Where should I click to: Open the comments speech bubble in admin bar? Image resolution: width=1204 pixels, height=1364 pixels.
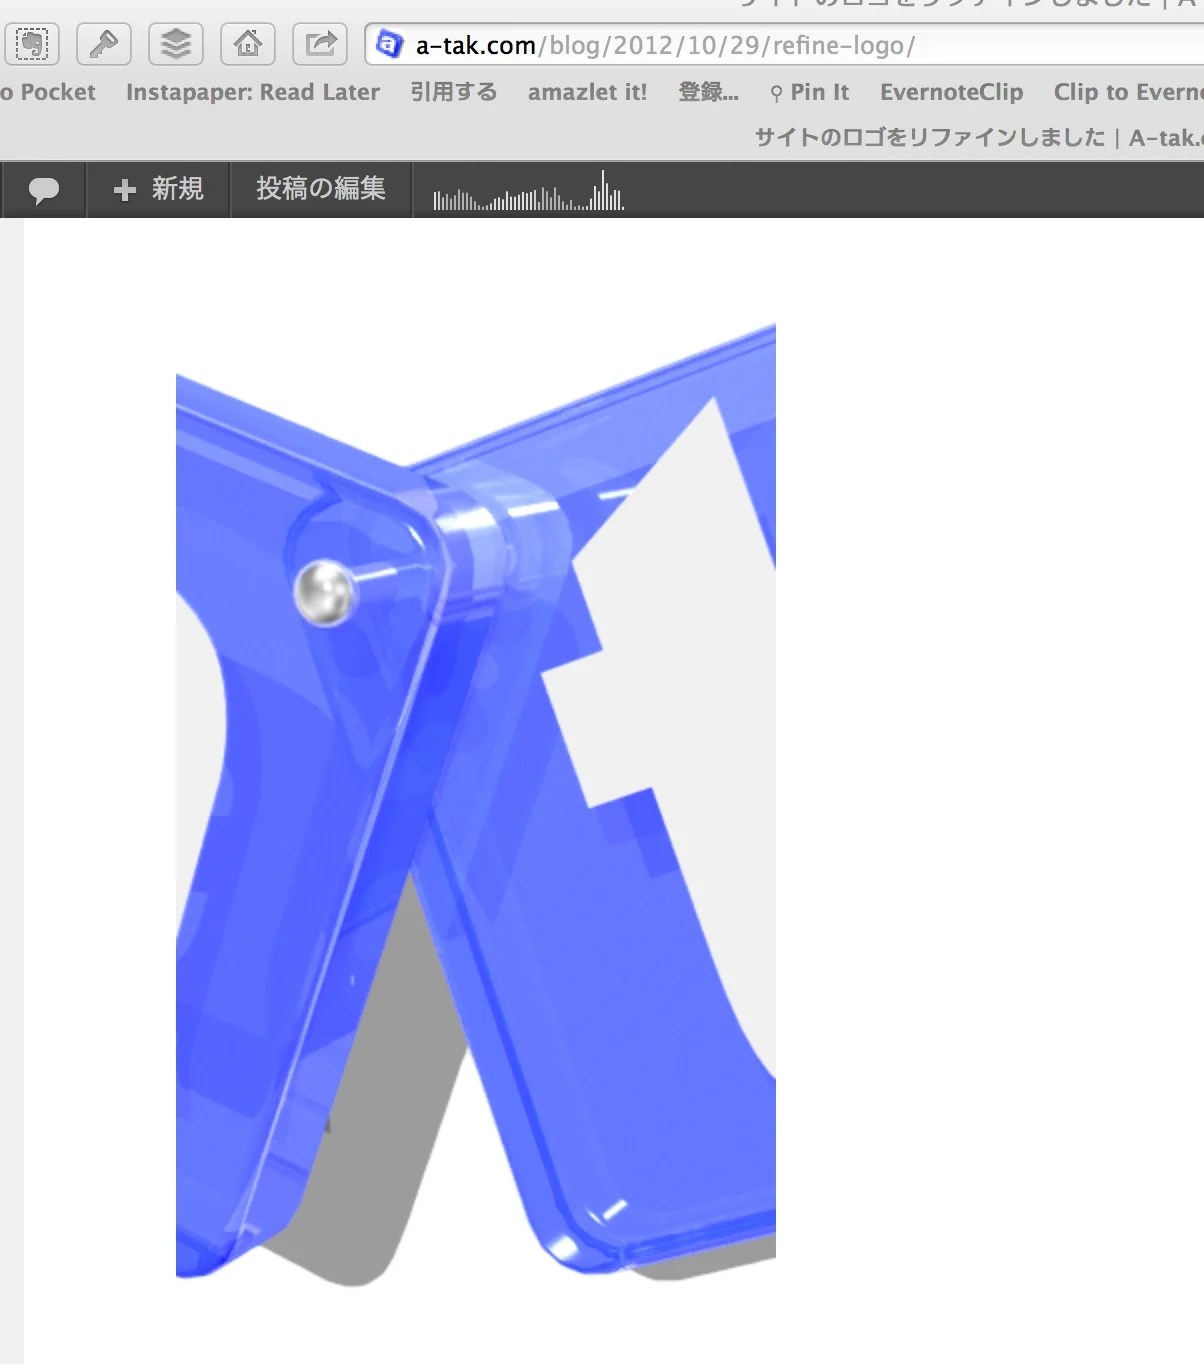coord(44,189)
